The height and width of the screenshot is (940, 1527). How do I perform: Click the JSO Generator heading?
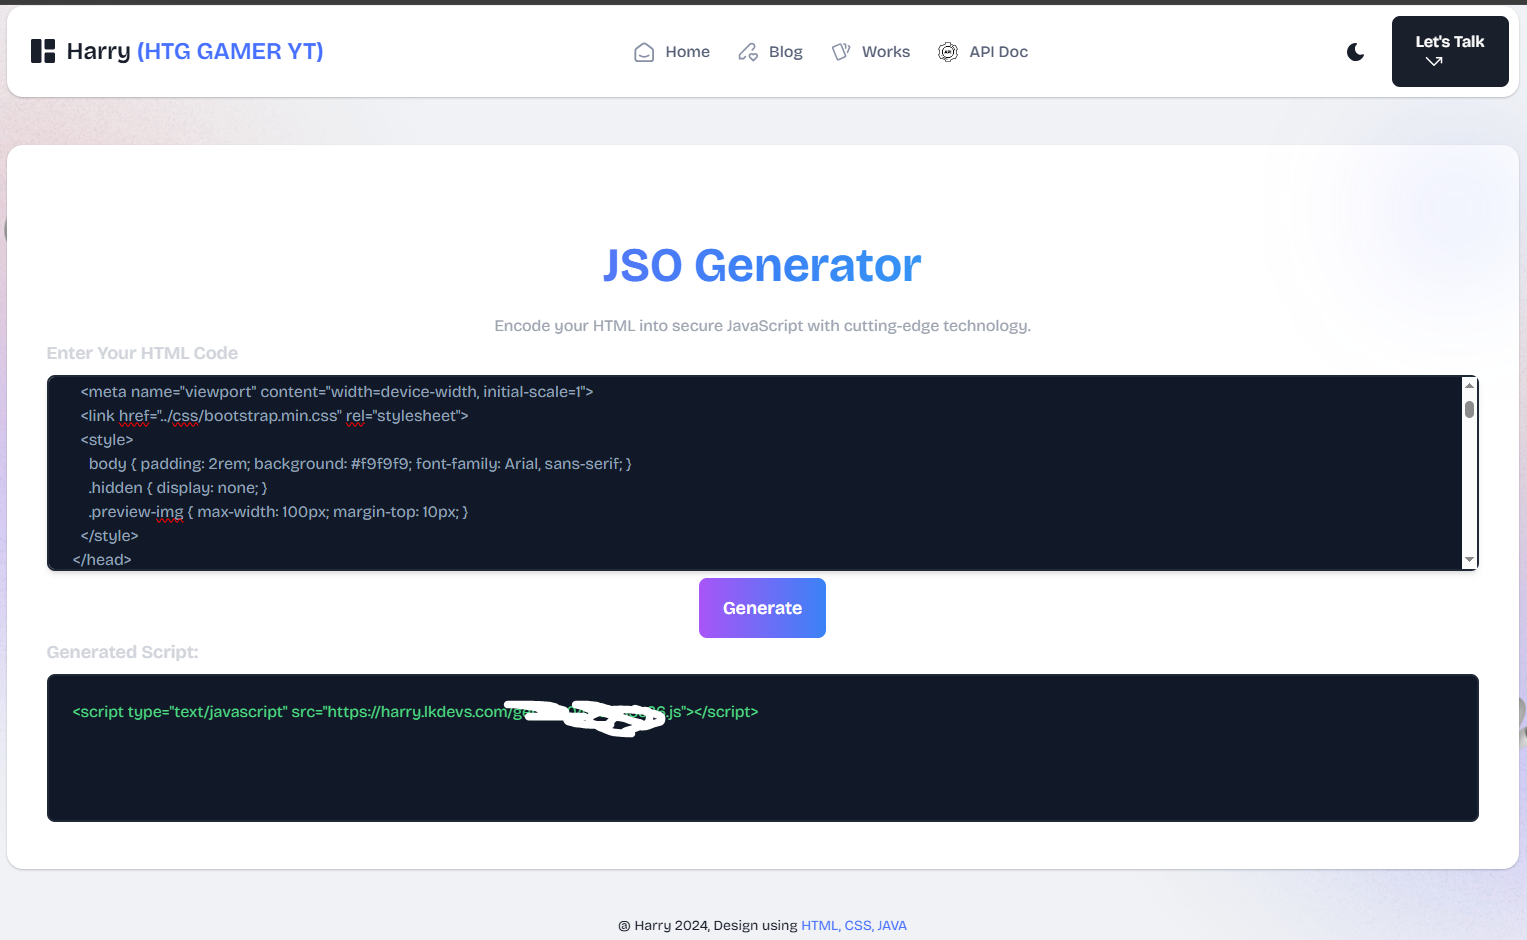click(x=762, y=265)
